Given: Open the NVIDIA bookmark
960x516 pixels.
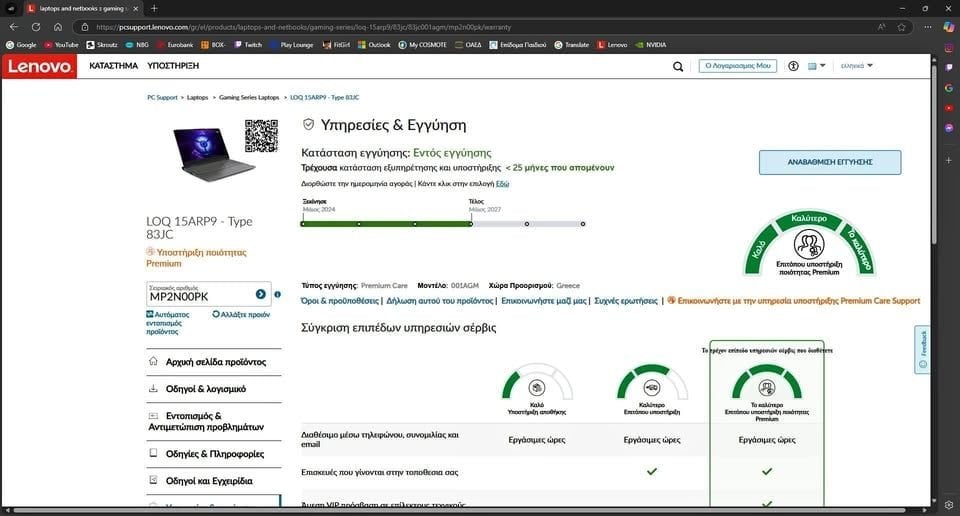Looking at the screenshot, I should [651, 45].
